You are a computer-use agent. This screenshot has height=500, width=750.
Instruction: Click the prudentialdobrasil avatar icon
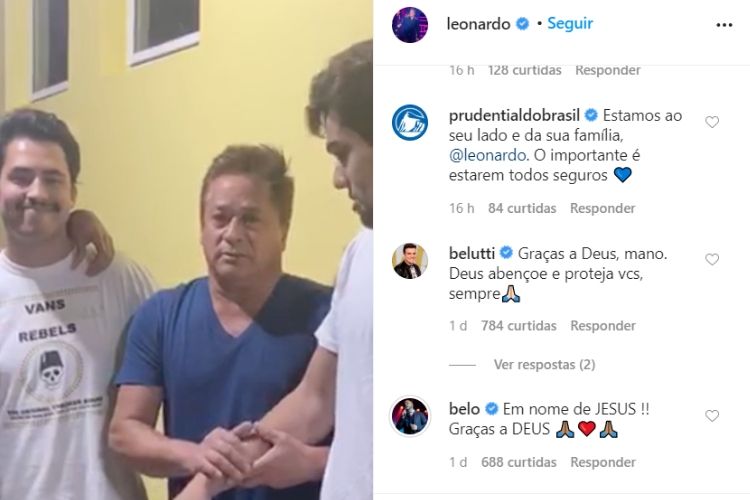410,122
